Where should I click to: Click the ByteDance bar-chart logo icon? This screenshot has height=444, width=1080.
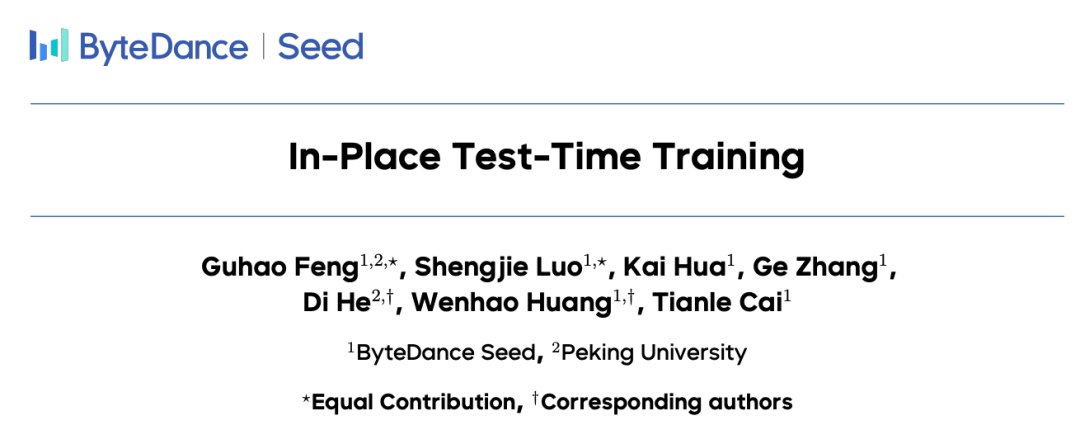pos(49,46)
